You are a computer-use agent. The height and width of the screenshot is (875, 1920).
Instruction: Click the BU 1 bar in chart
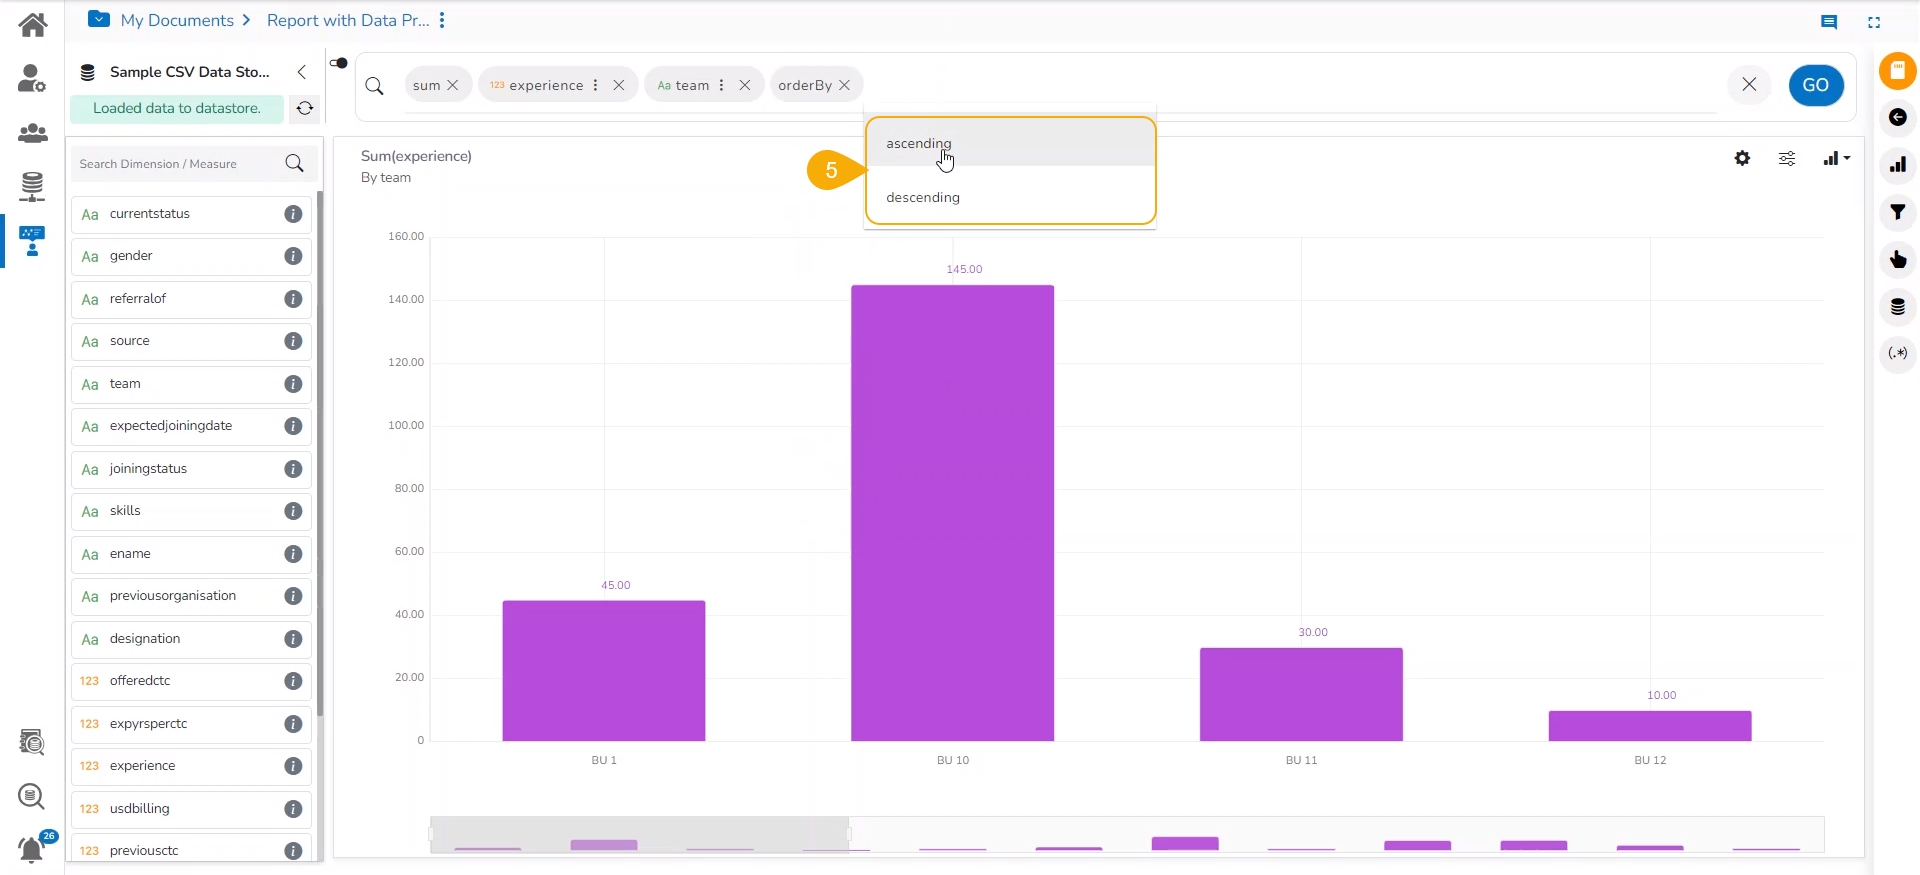(x=604, y=671)
